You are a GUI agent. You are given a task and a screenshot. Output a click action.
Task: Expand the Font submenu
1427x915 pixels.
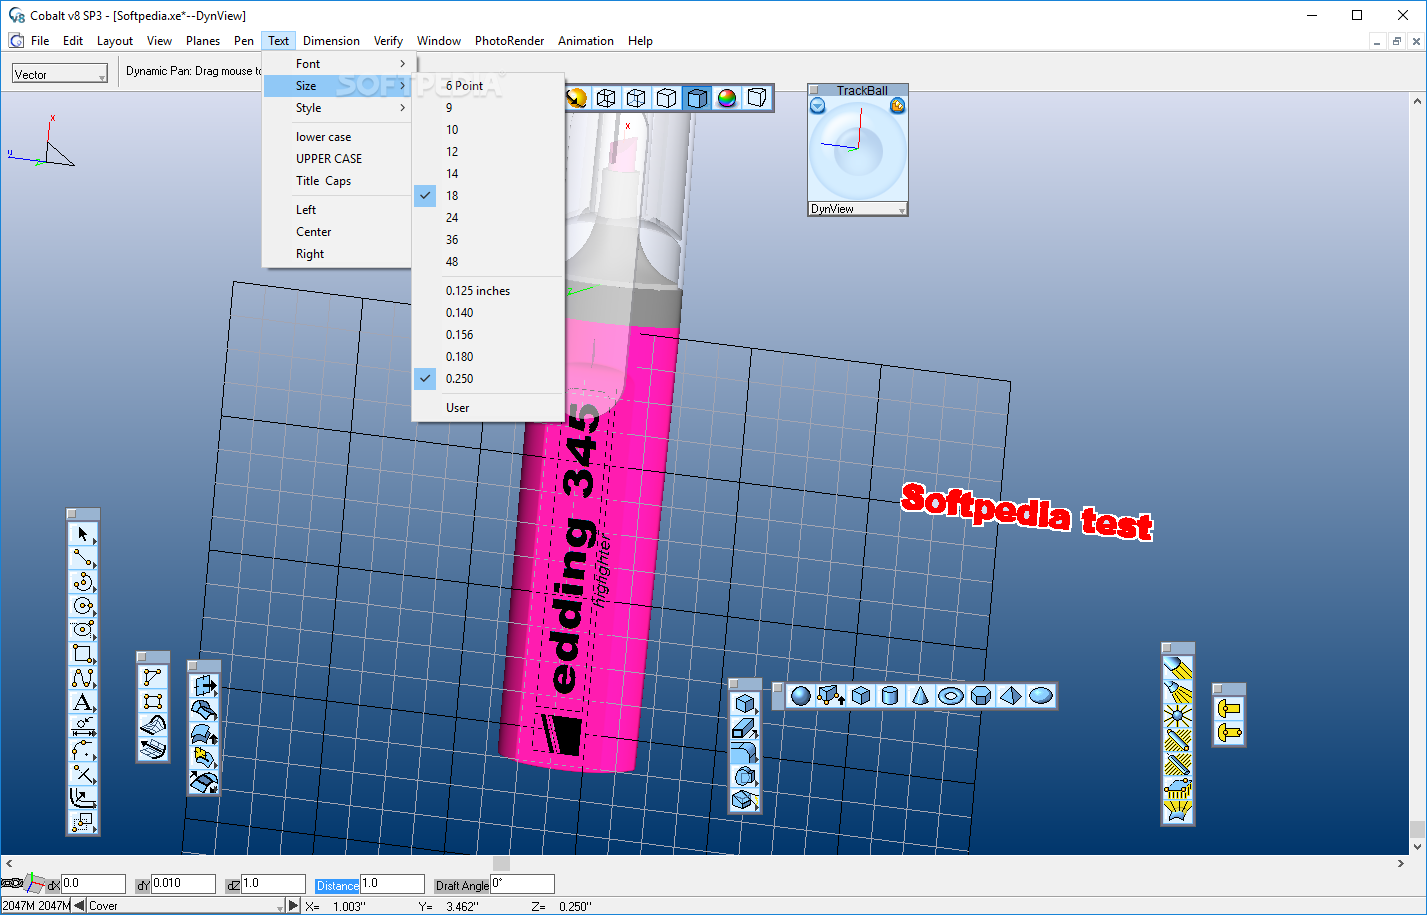tap(337, 64)
